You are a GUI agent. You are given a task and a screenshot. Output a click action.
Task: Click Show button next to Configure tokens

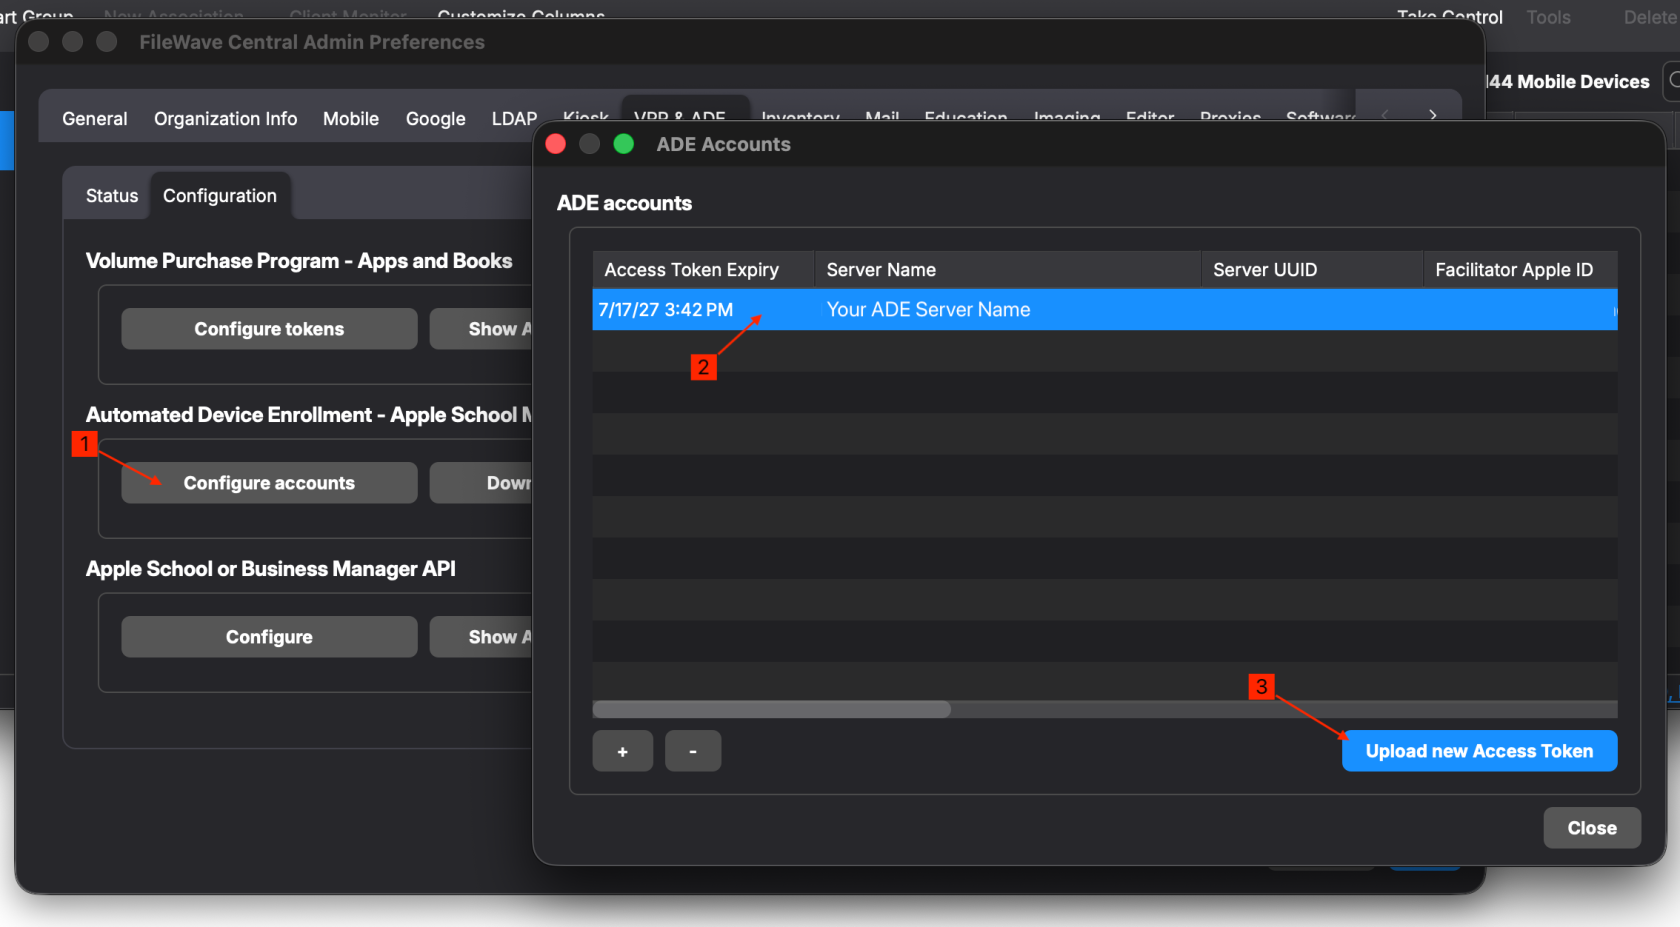(482, 329)
